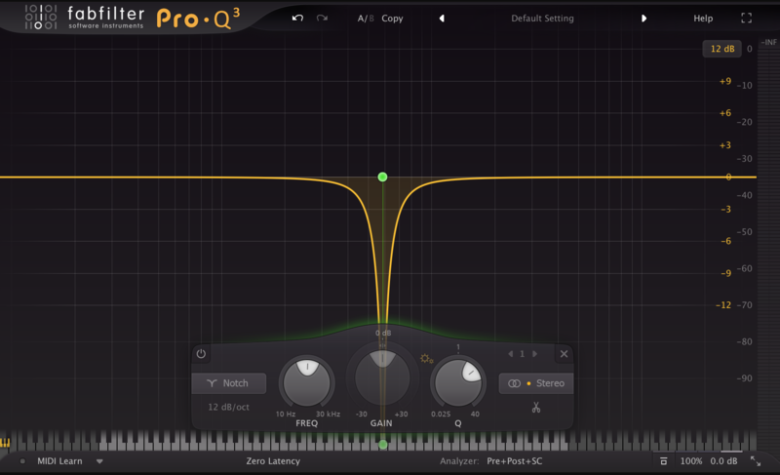Click the MIDI Learn indicator dot
Image resolution: width=780 pixels, height=475 pixels.
pos(22,461)
